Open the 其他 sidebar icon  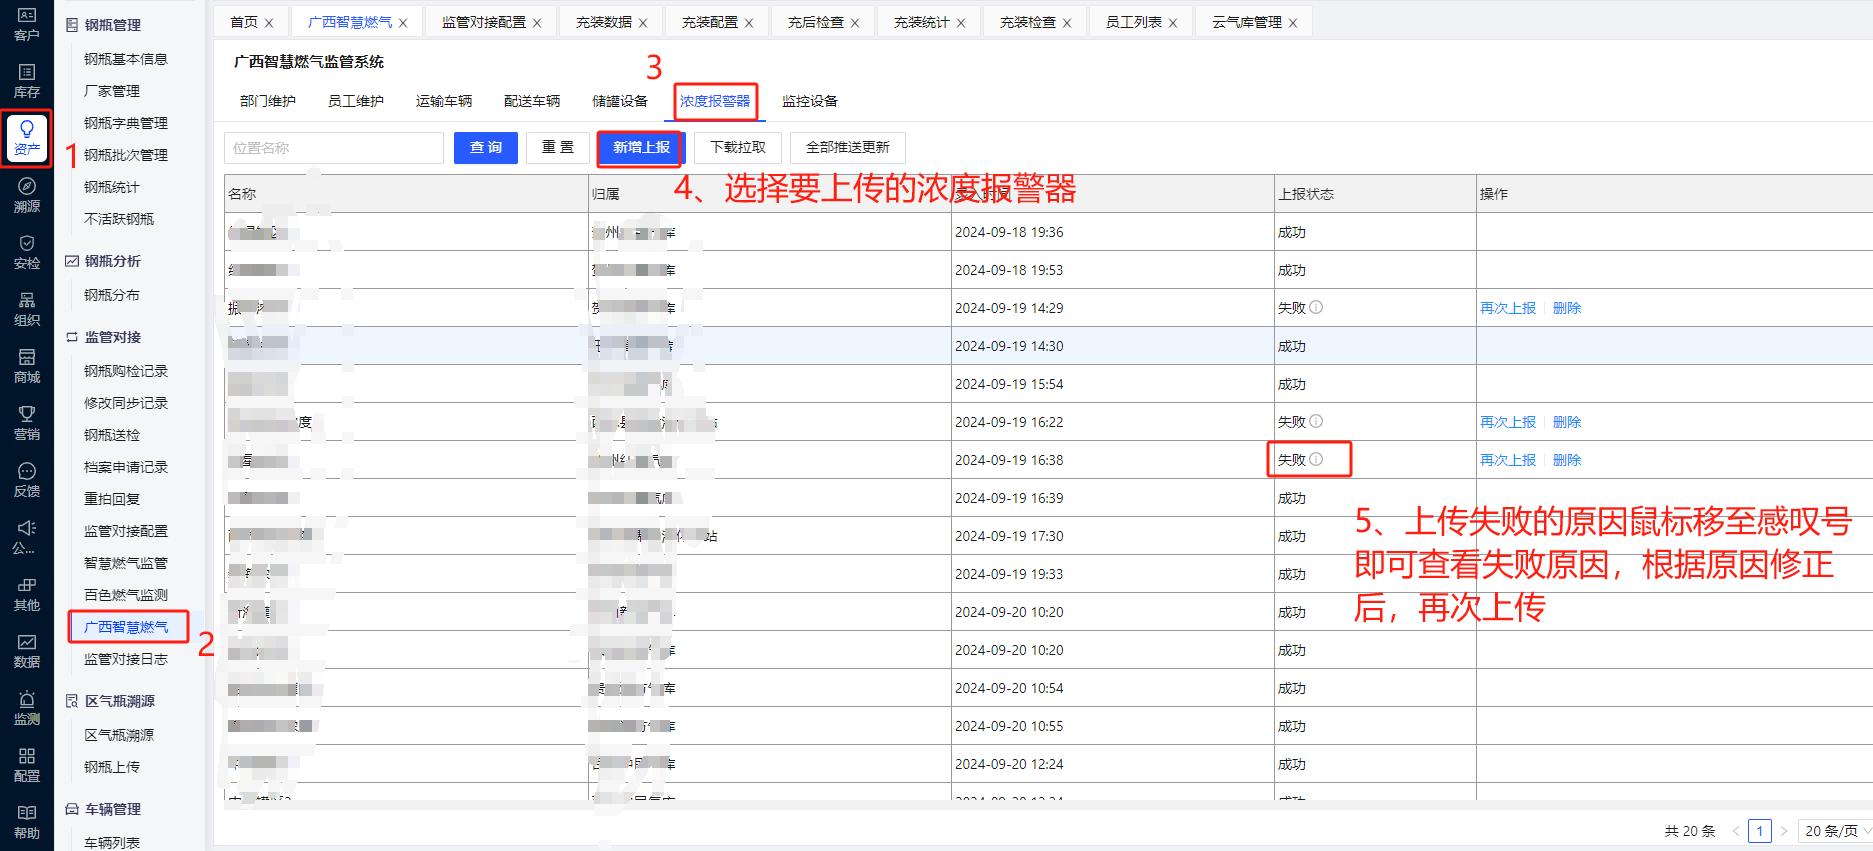tap(27, 594)
